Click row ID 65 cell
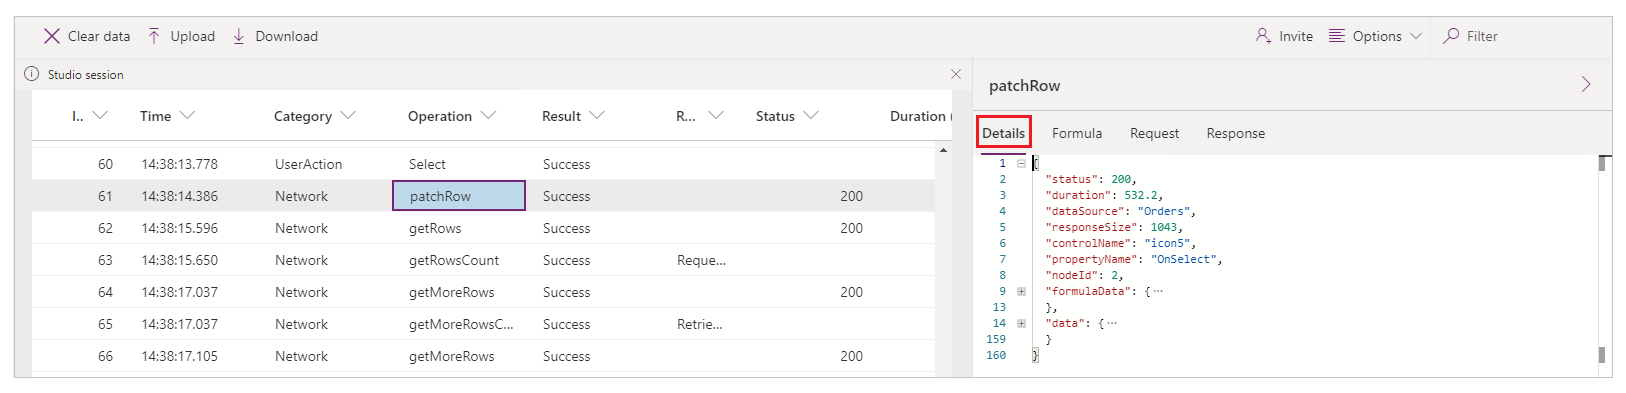Viewport: 1626px width, 393px height. coord(105,324)
